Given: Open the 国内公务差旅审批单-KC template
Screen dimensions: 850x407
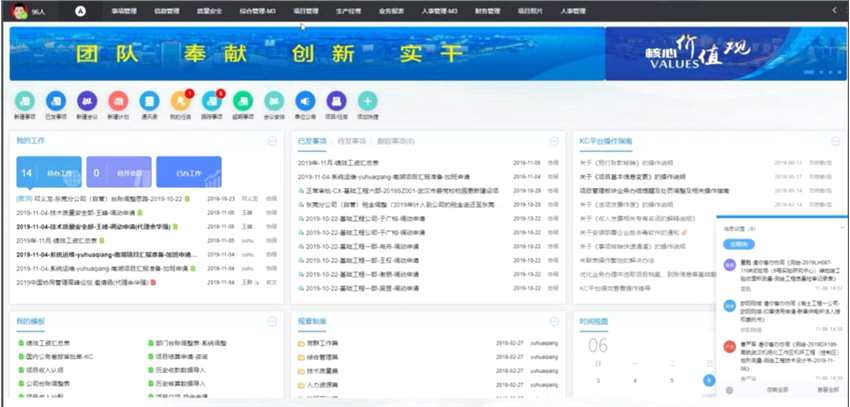Looking at the screenshot, I should click(60, 357).
